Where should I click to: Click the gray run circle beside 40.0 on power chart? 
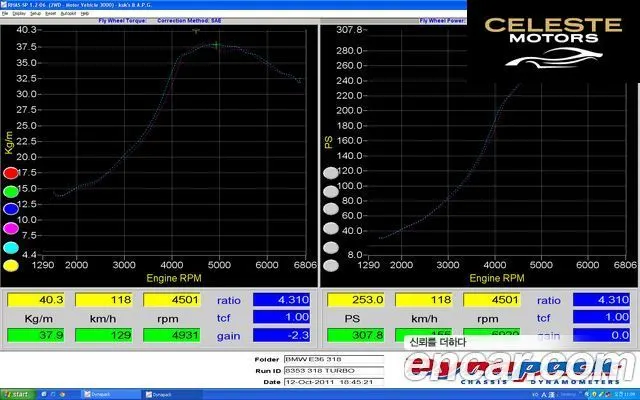tap(331, 228)
